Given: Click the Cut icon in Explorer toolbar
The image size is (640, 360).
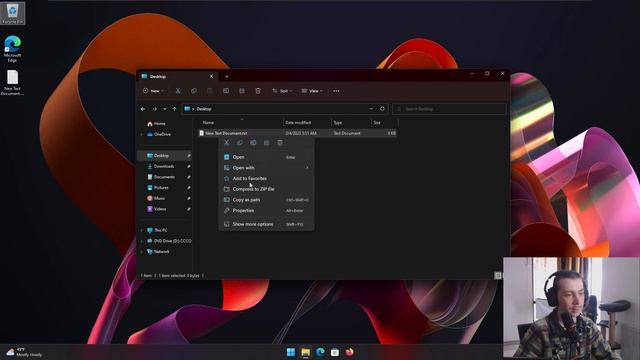Looking at the screenshot, I should pos(178,91).
